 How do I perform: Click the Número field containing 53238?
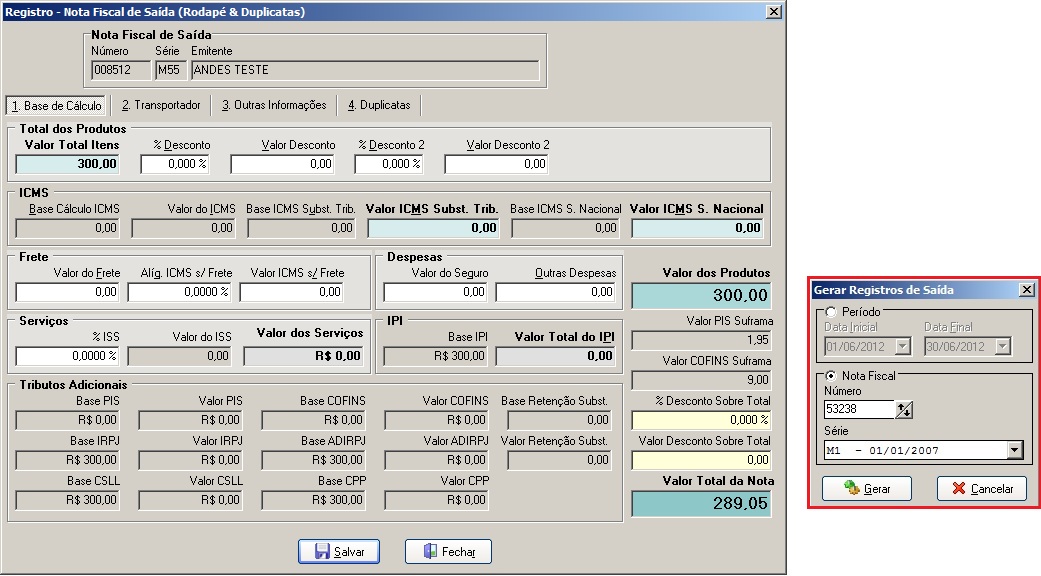[x=859, y=409]
